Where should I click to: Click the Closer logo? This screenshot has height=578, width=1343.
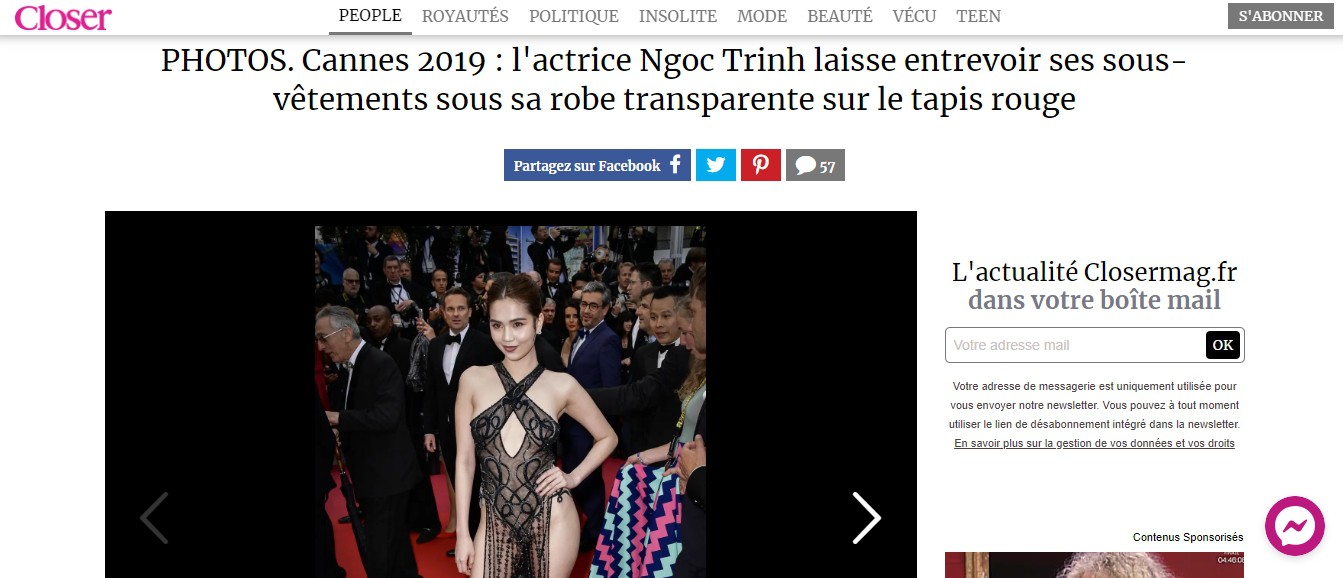coord(63,16)
